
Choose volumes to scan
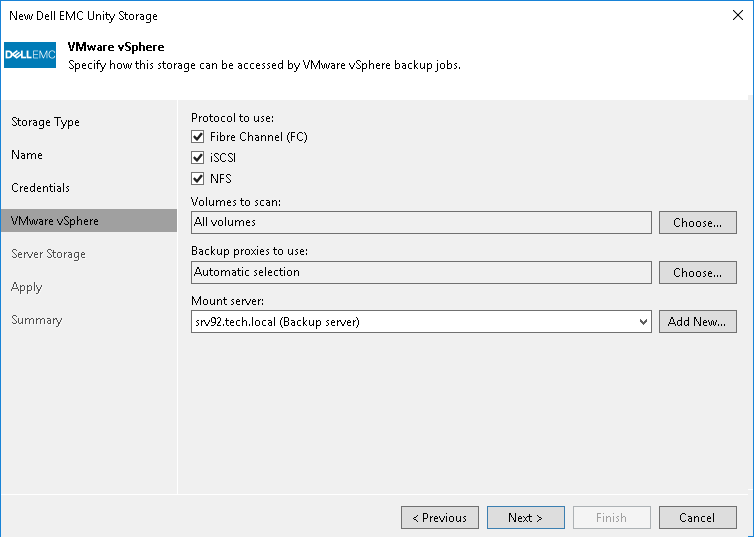coord(697,223)
